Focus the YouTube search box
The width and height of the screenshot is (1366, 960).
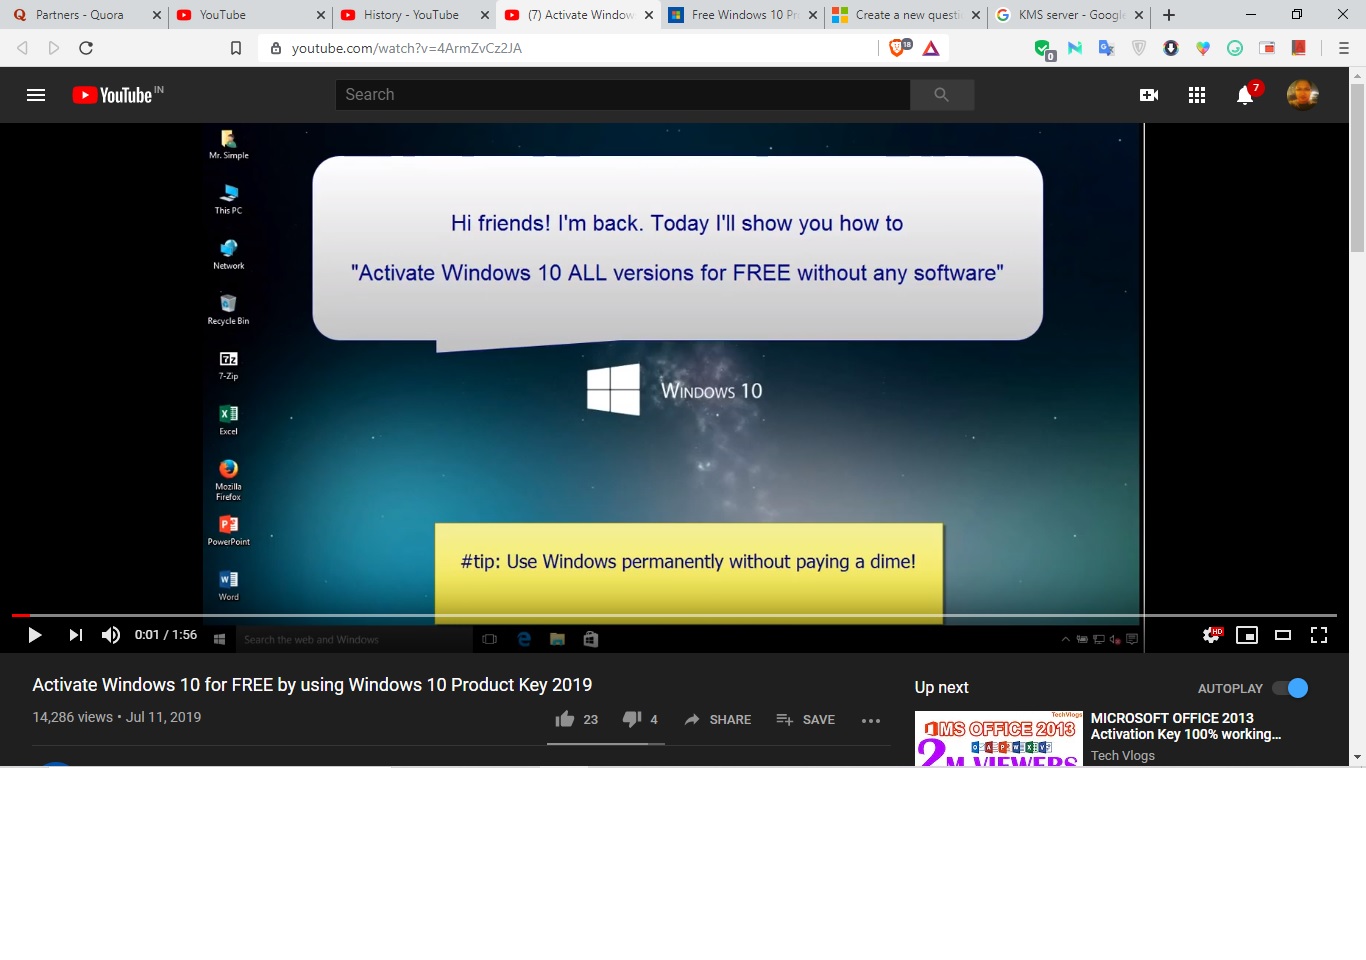(x=623, y=95)
